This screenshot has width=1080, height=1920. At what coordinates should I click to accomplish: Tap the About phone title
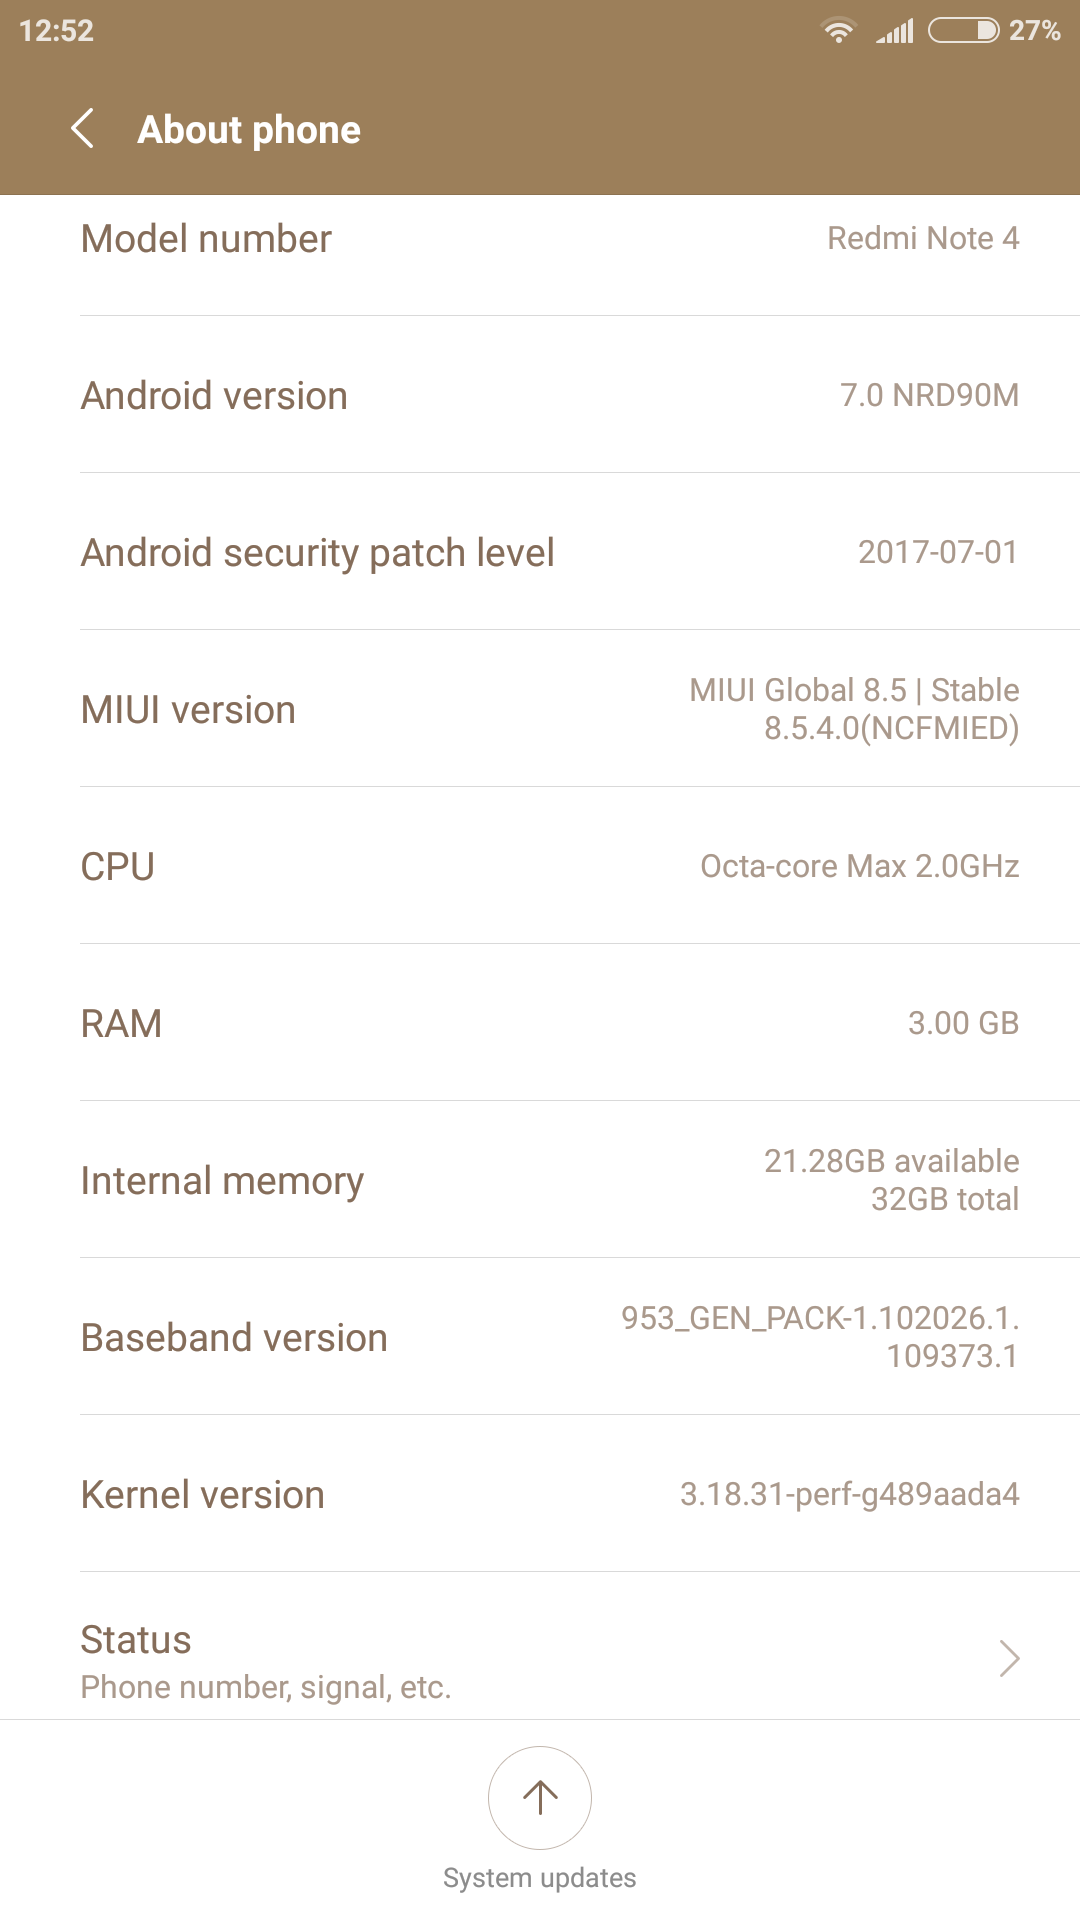pyautogui.click(x=249, y=130)
